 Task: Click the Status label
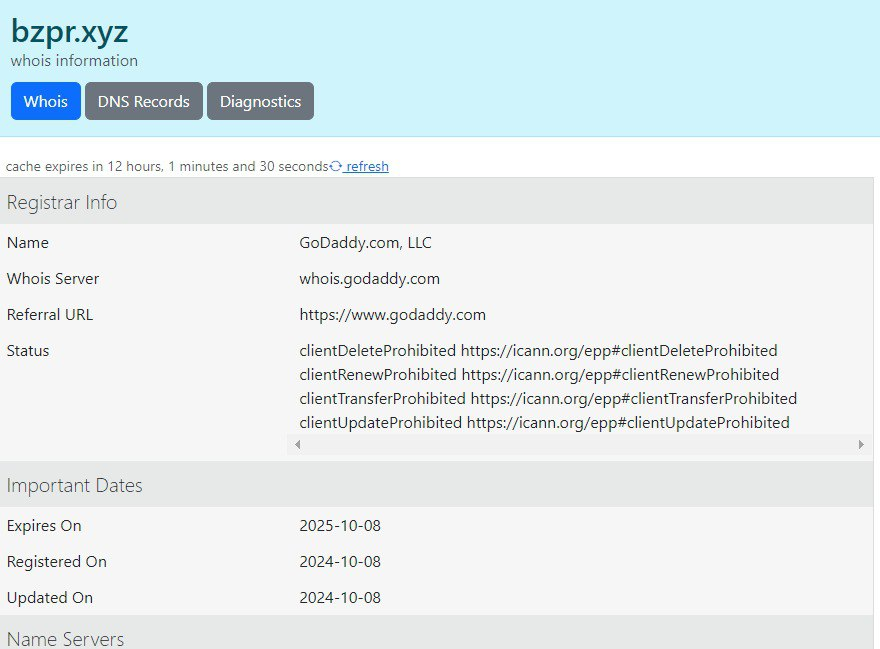pyautogui.click(x=28, y=351)
